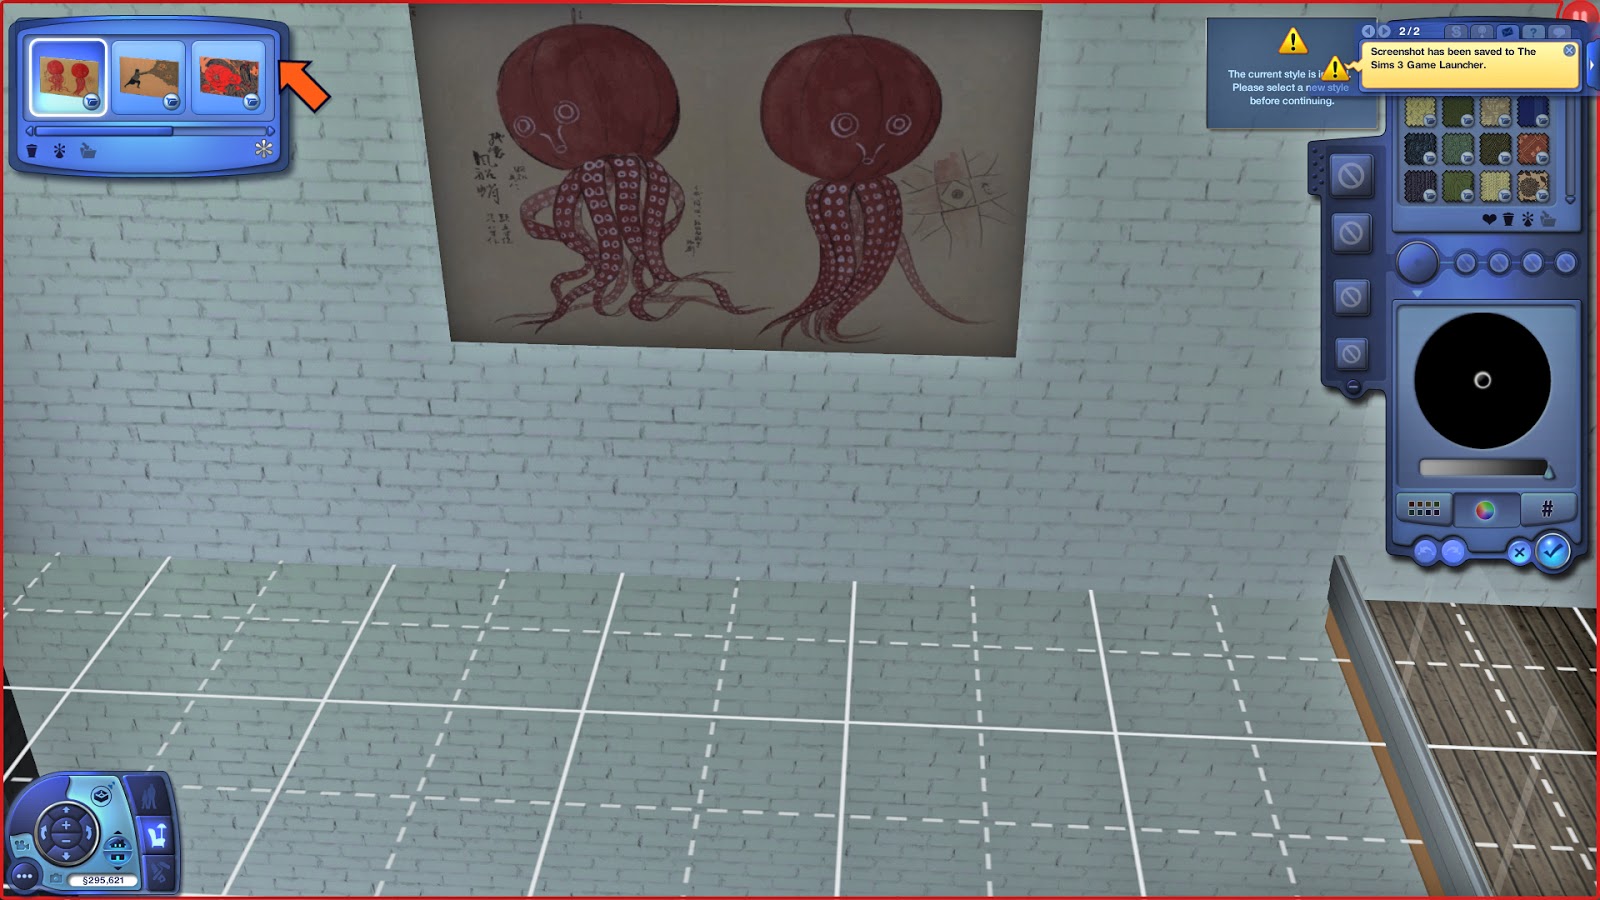The height and width of the screenshot is (900, 1600).
Task: Open the S notification tab
Action: tap(1456, 32)
